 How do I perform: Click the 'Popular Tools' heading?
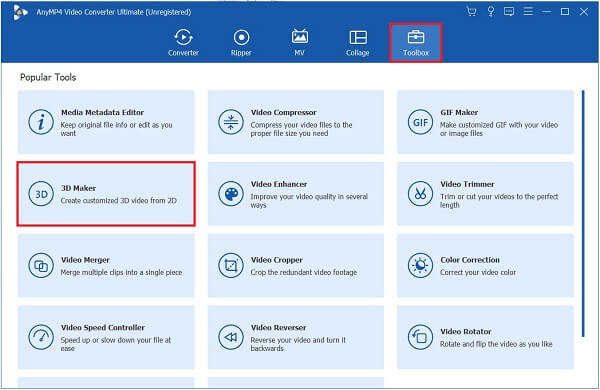[x=48, y=77]
